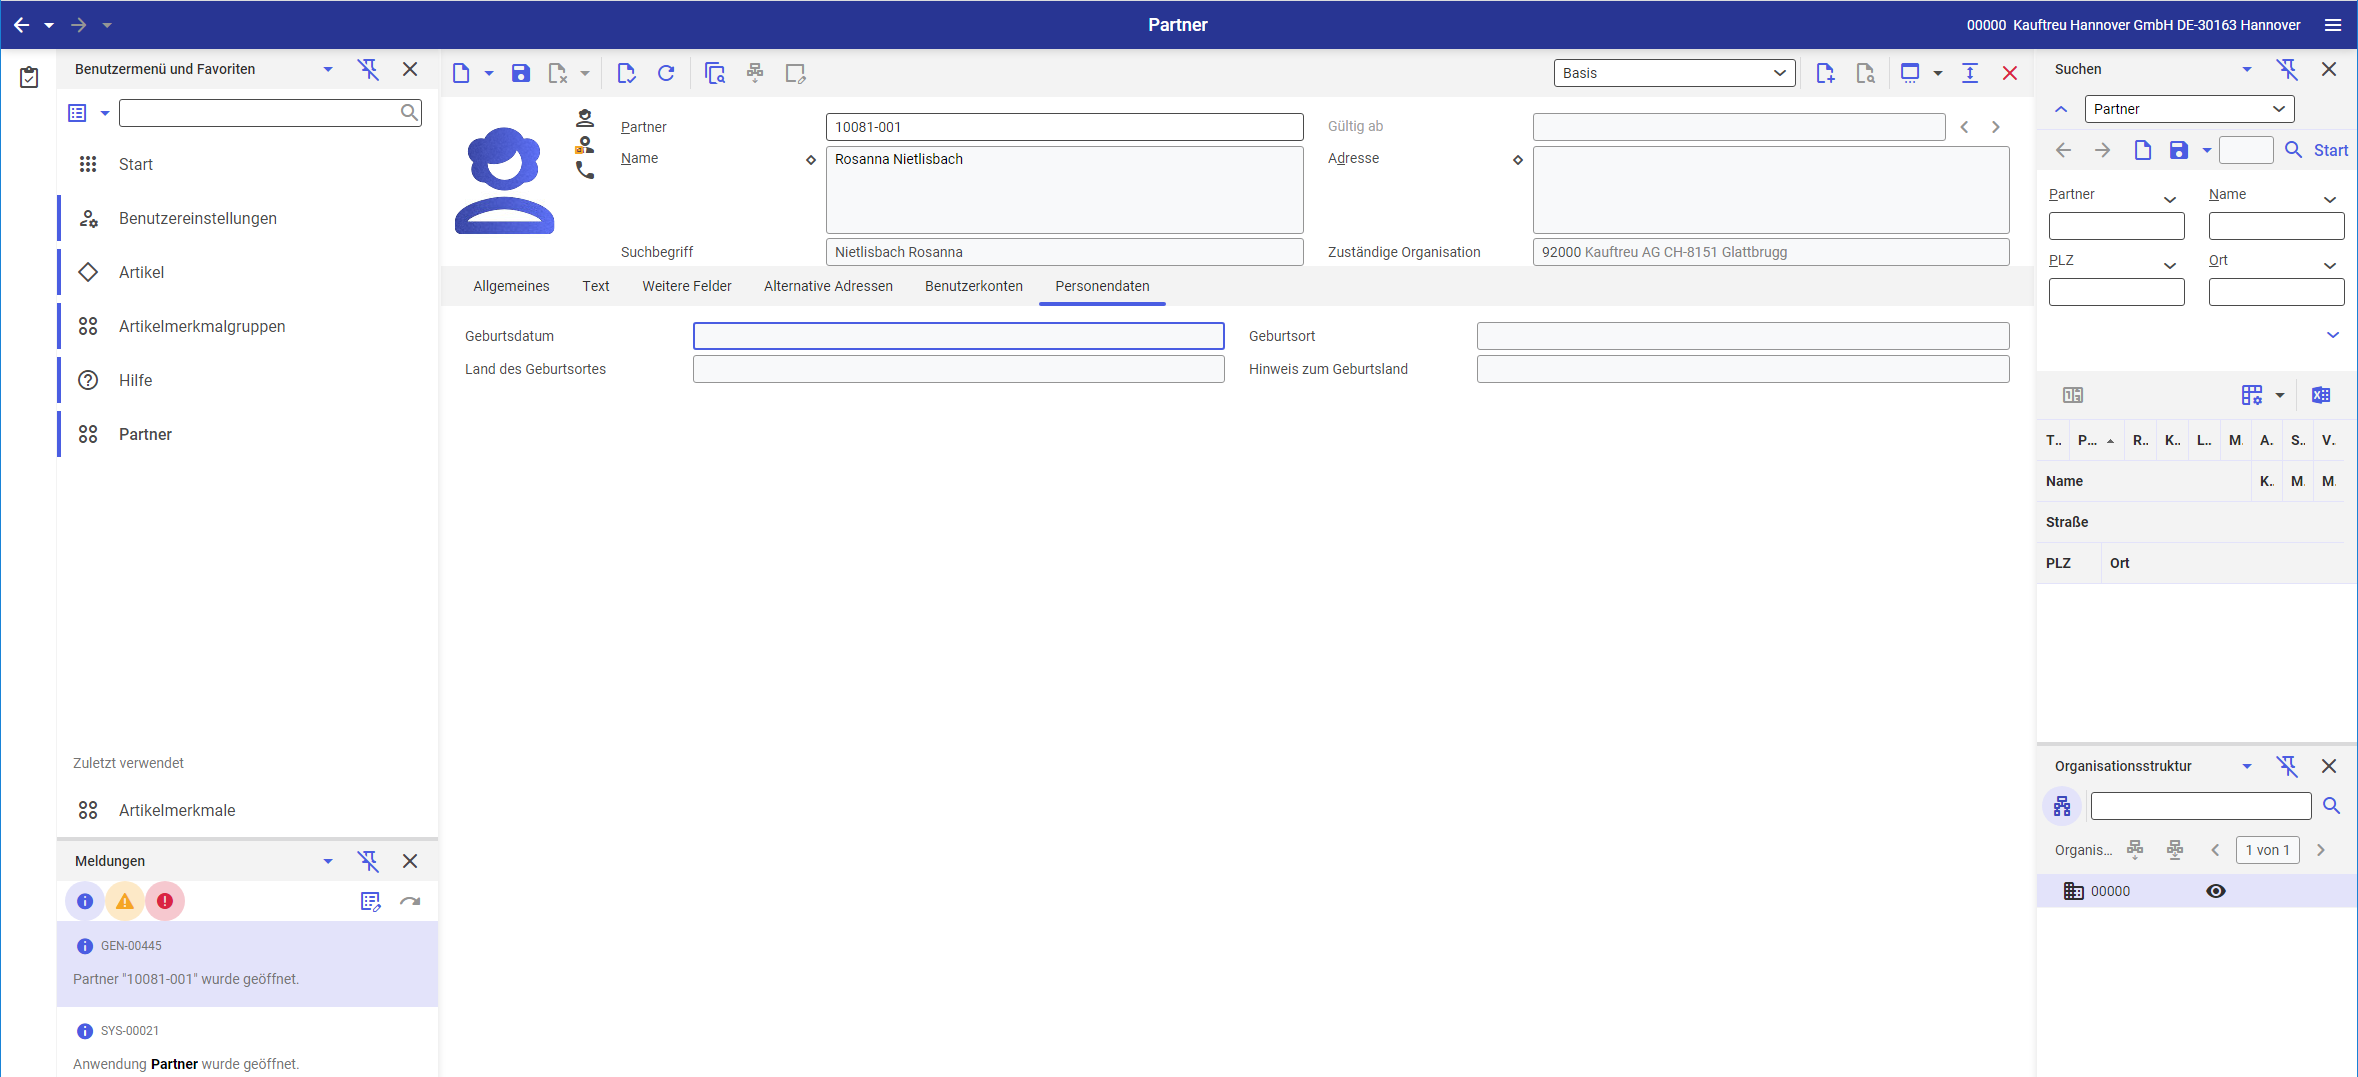Save the partner record via toolbar save icon

[521, 73]
